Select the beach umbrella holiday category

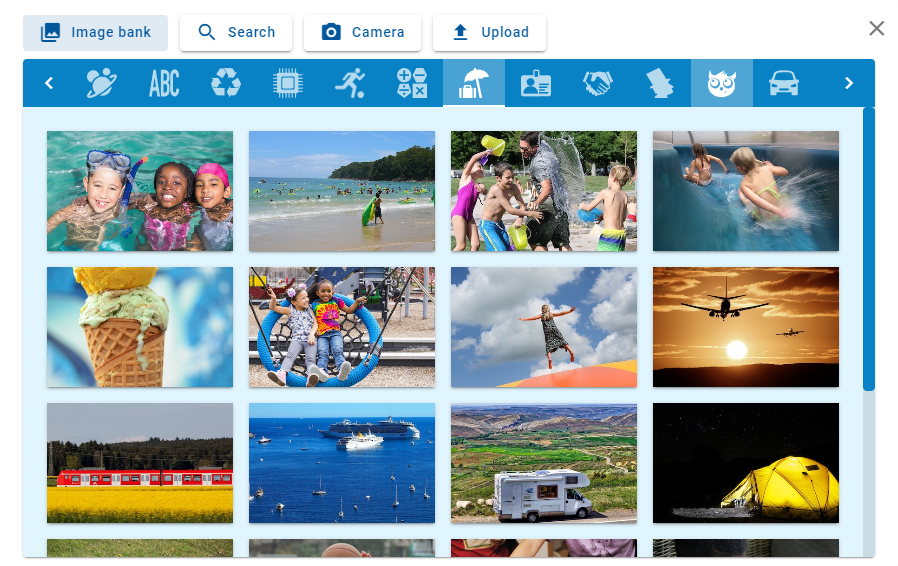(x=474, y=83)
